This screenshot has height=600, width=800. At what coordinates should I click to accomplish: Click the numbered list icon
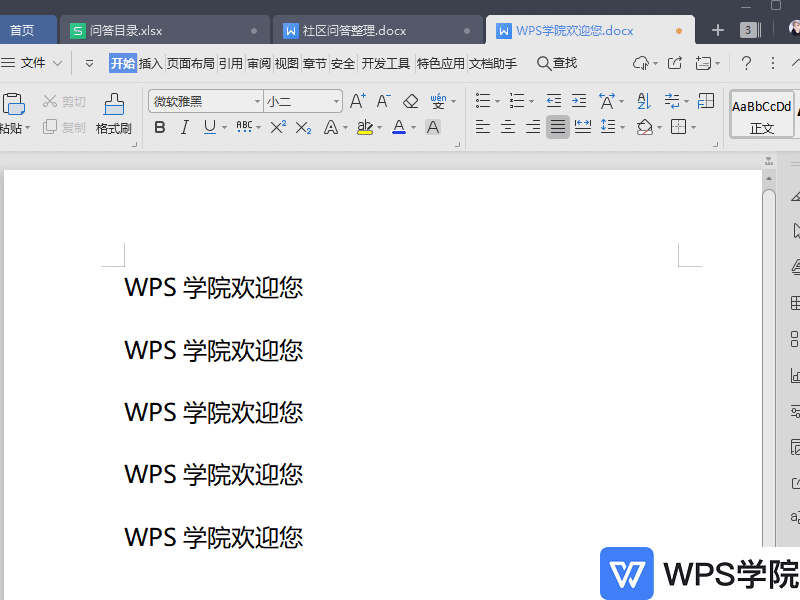coord(517,101)
